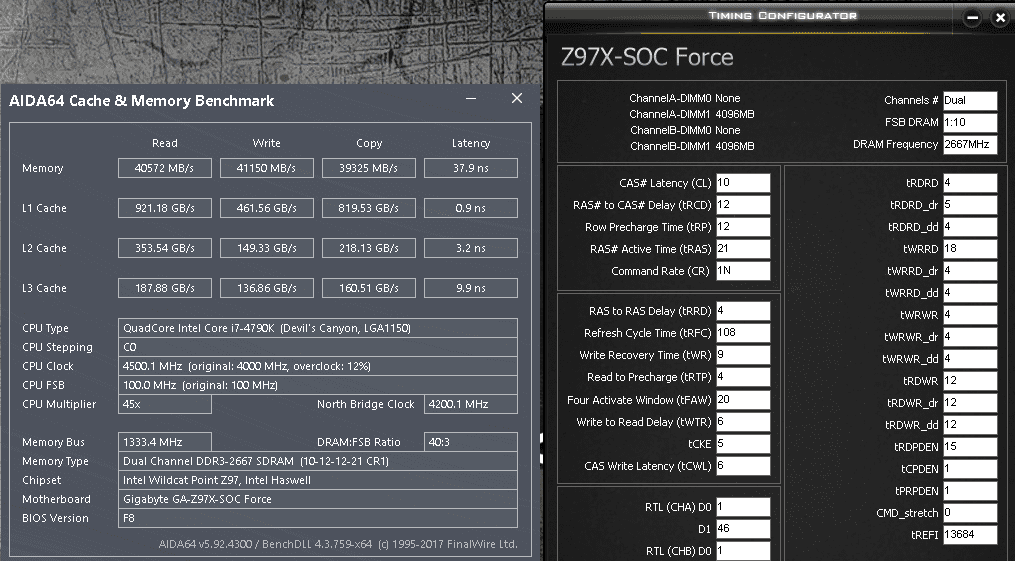Click the Memory Type DDR3-2667 SDRAM field
Screen dimensions: 1015x561
[x=318, y=461]
